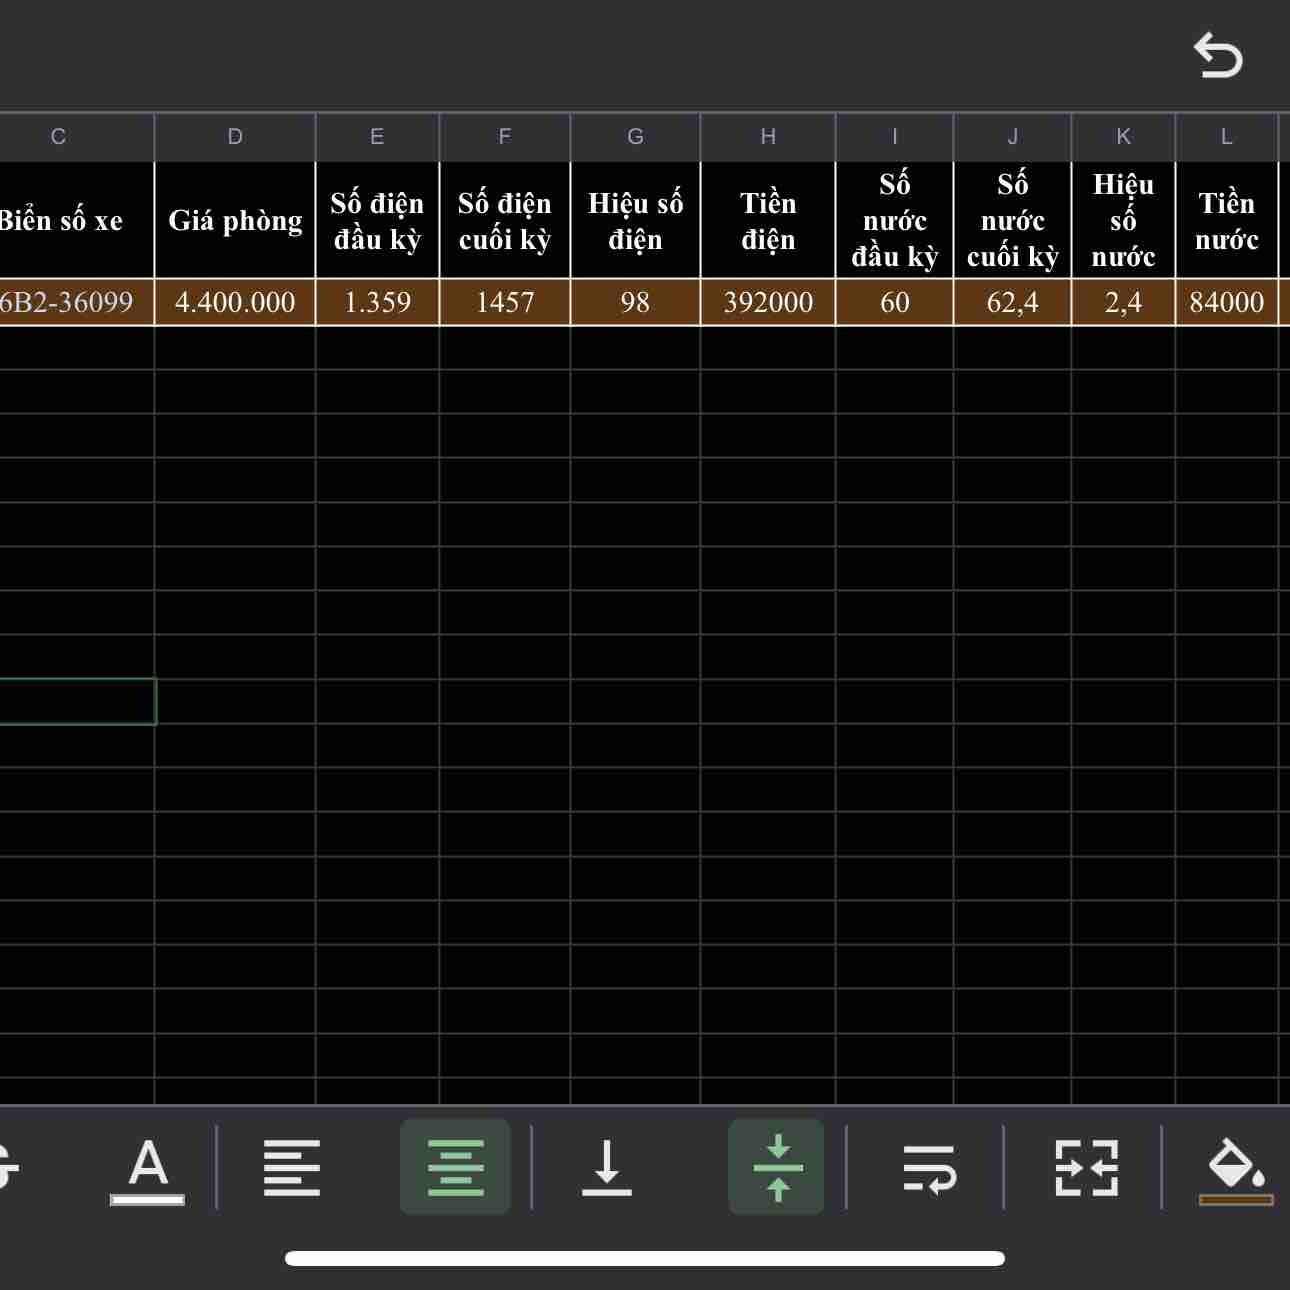The width and height of the screenshot is (1290, 1290).
Task: Select the Giá phòng header cell
Action: tap(235, 220)
